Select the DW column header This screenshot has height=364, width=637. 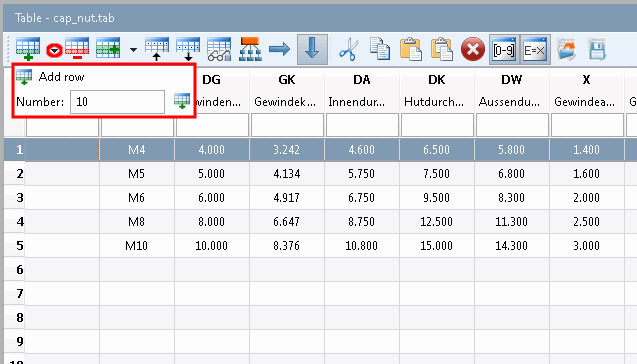click(511, 80)
